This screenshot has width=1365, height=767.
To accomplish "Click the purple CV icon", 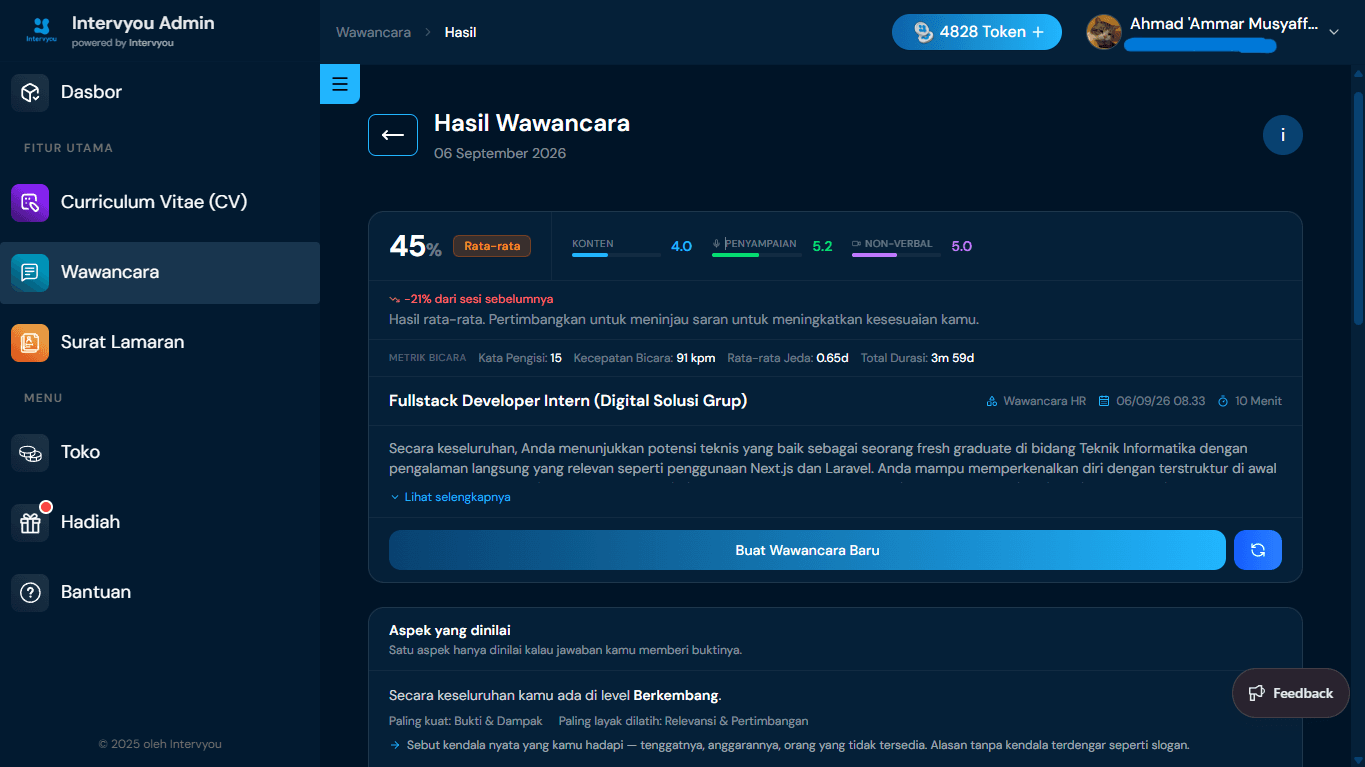I will [30, 202].
